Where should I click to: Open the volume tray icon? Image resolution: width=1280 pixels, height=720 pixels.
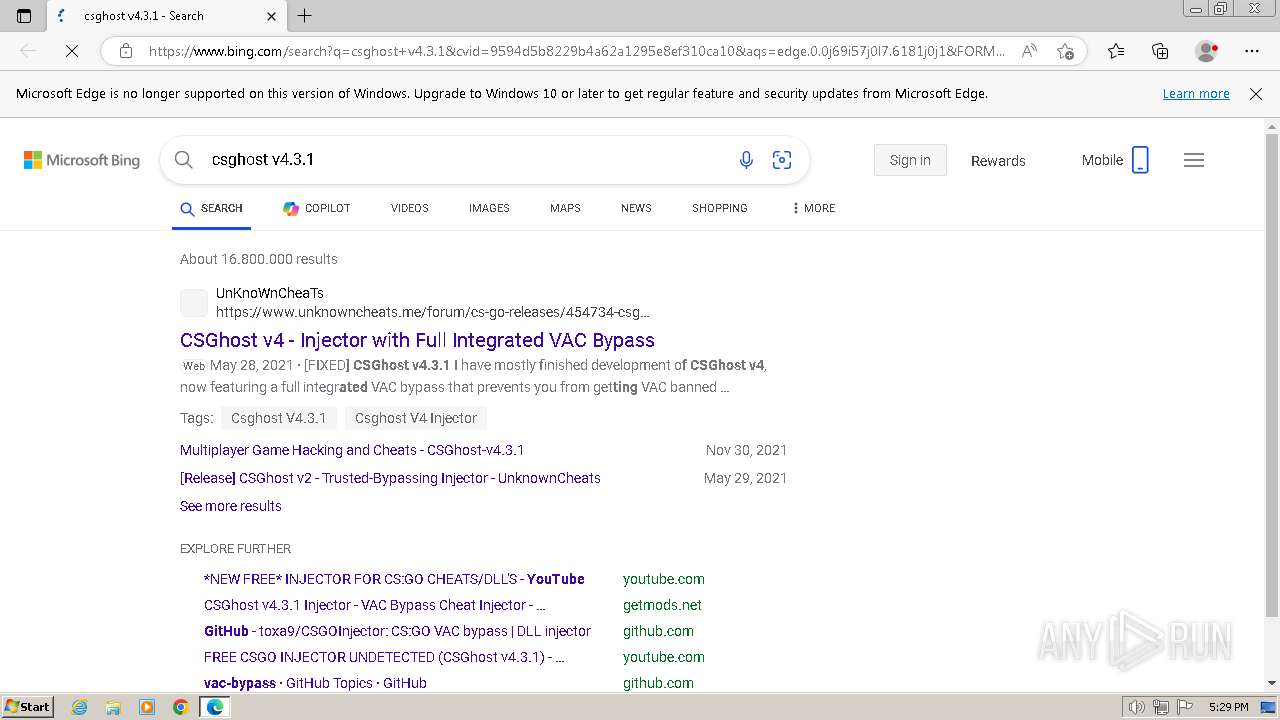1136,707
